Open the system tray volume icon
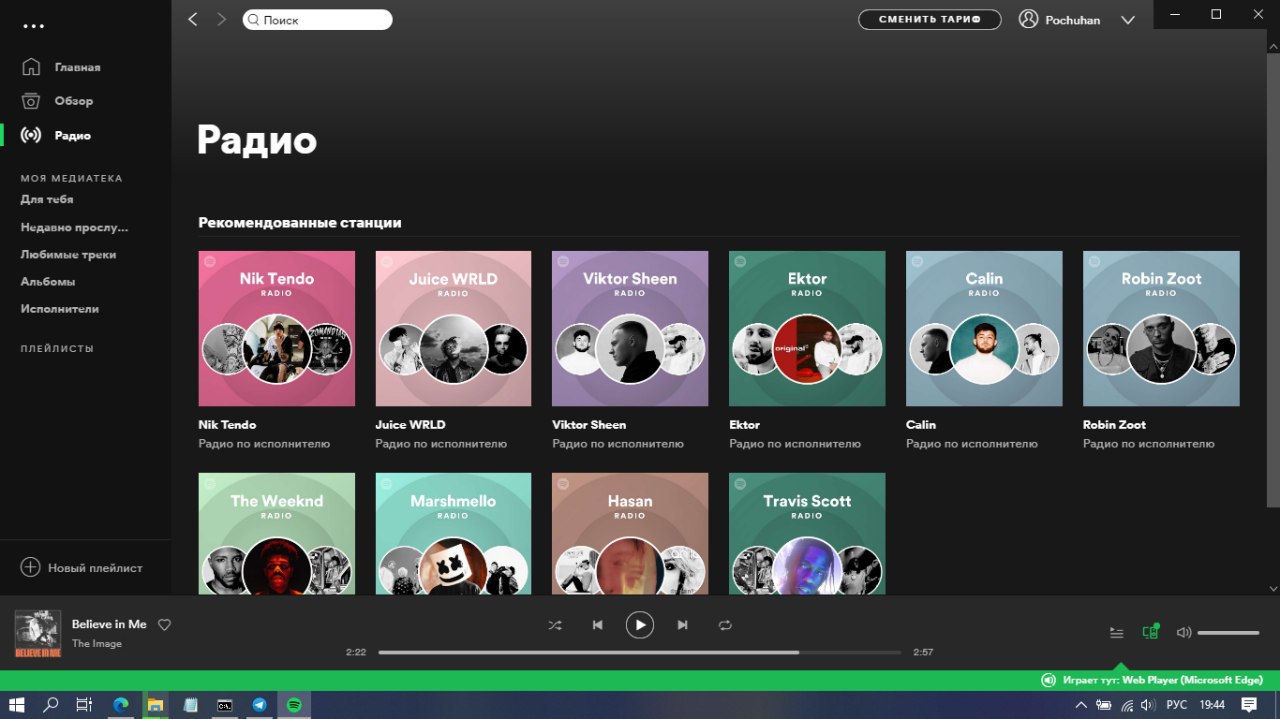The width and height of the screenshot is (1280, 719). coord(1149,705)
